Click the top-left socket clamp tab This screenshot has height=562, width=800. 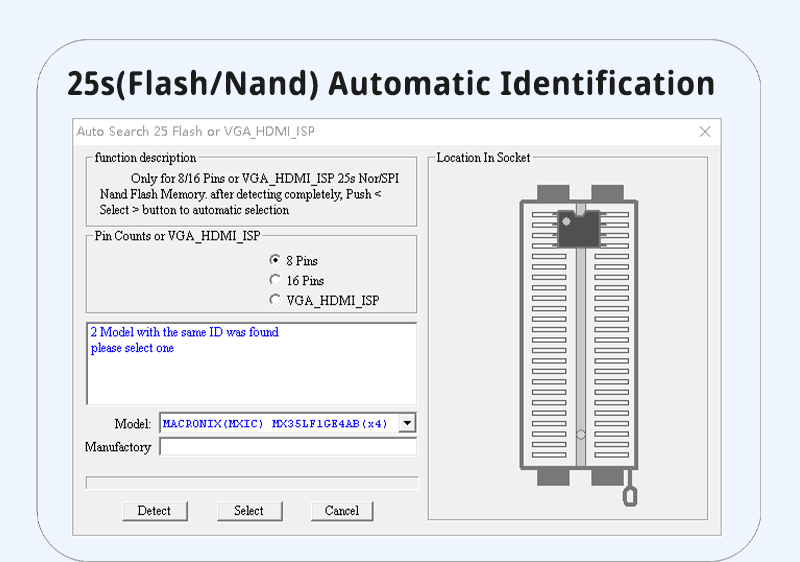[553, 192]
